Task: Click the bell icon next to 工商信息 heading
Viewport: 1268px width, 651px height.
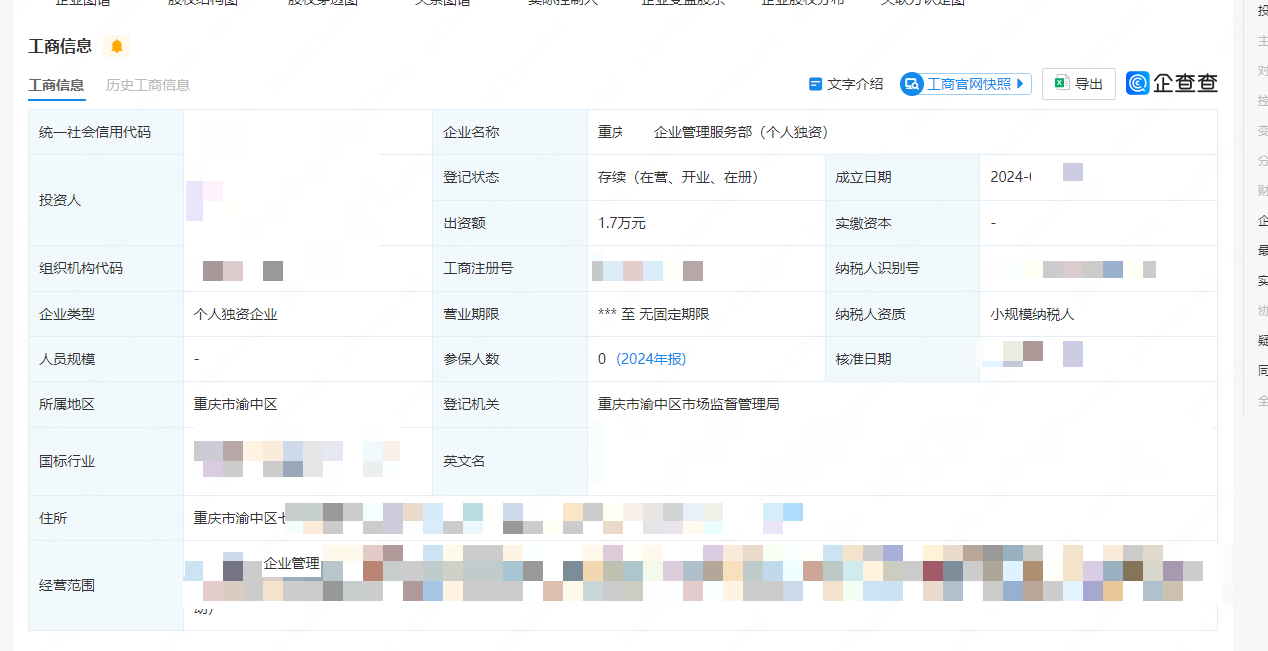Action: coord(117,46)
